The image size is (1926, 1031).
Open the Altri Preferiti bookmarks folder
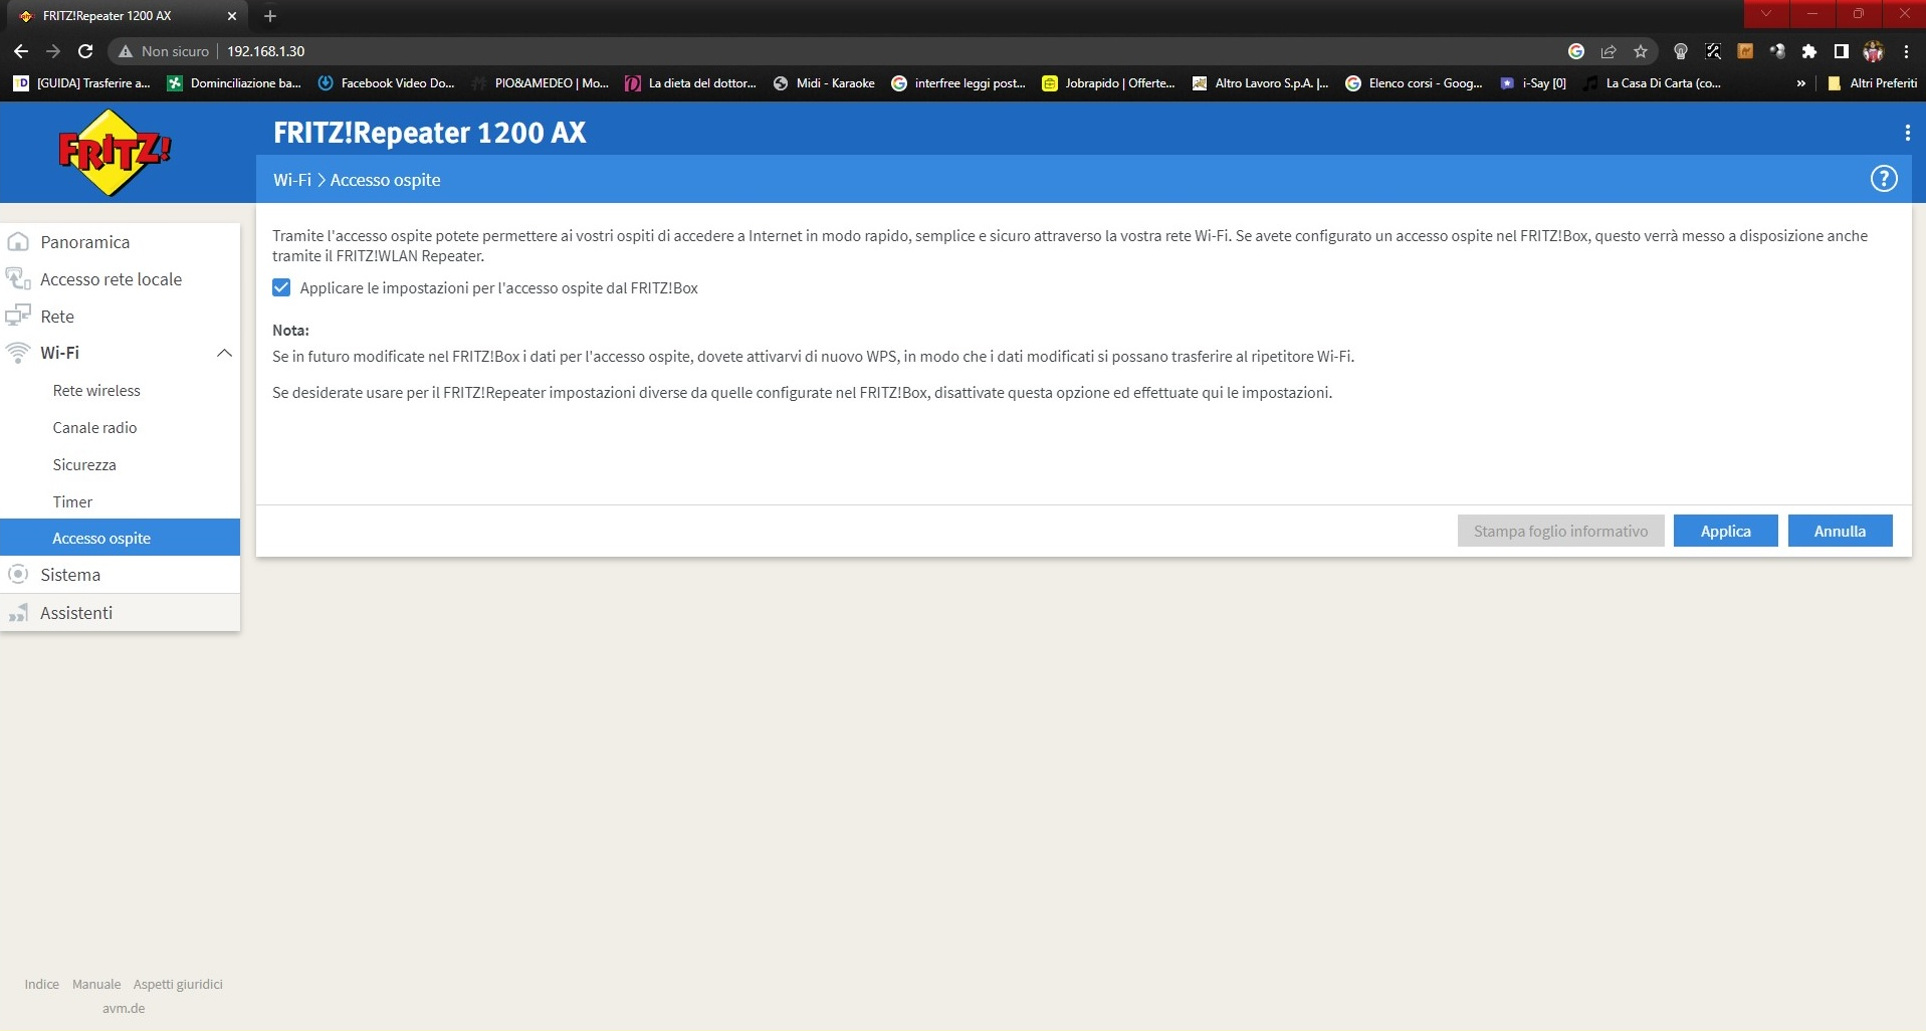coord(1872,83)
